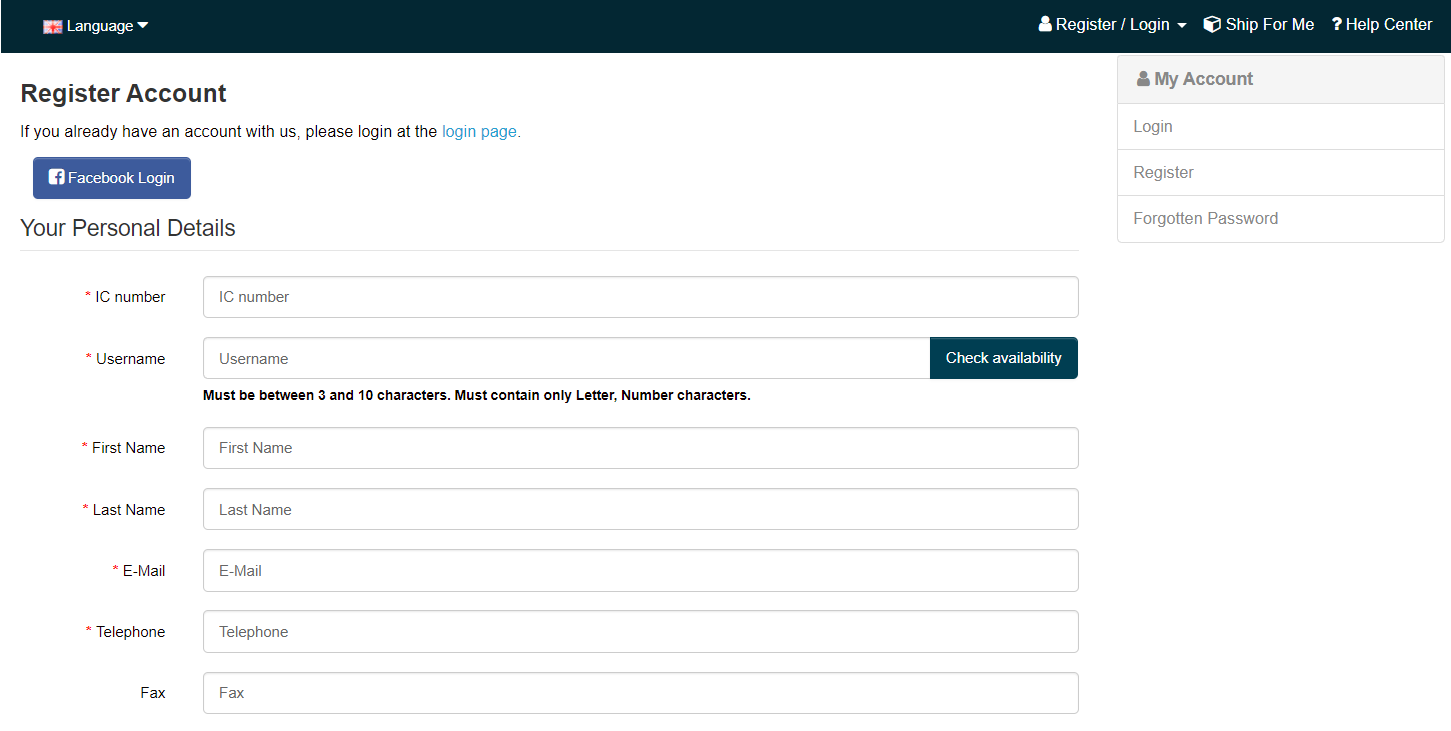Click the My Account panel heading
The width and height of the screenshot is (1451, 731).
pos(1280,79)
